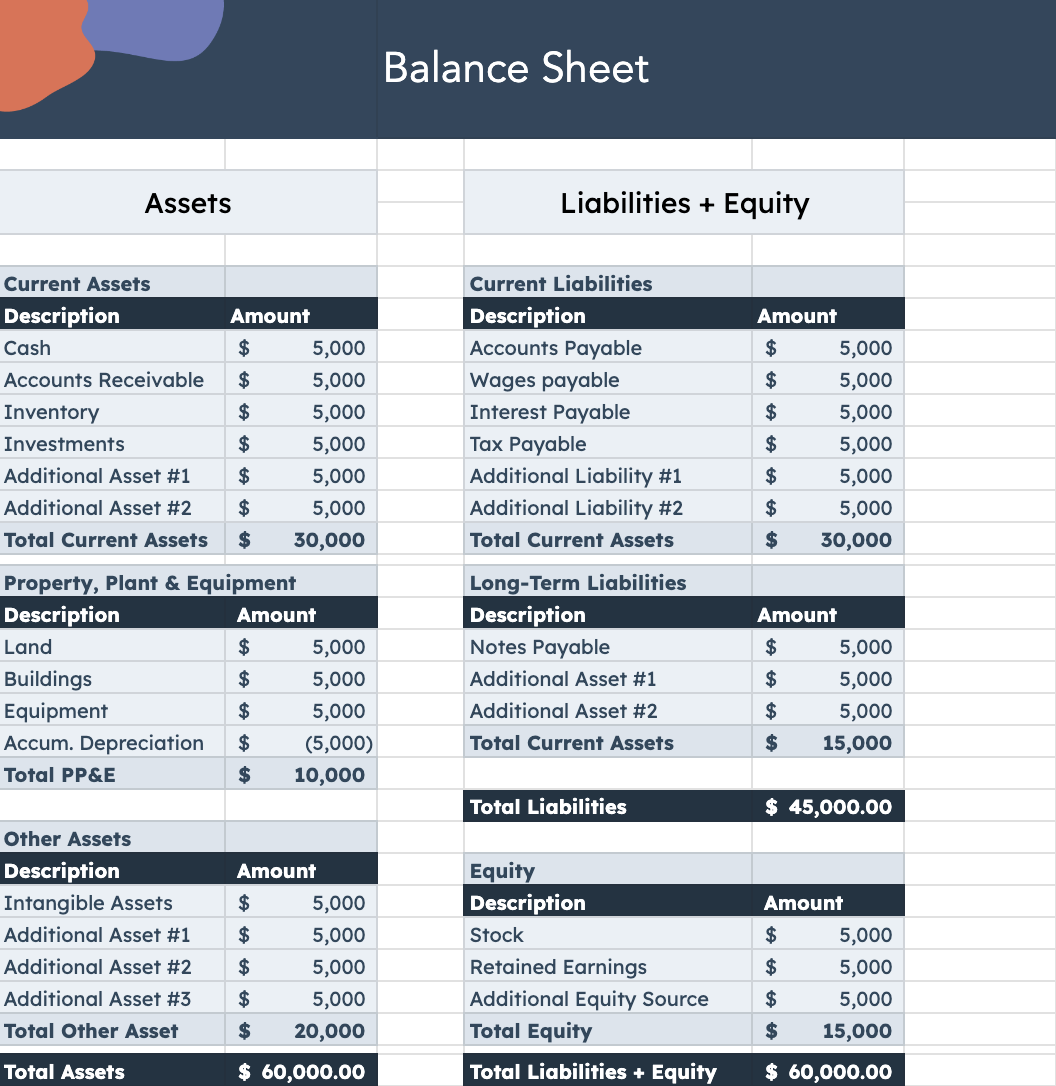Click the Total PP&E label cell

[112, 775]
